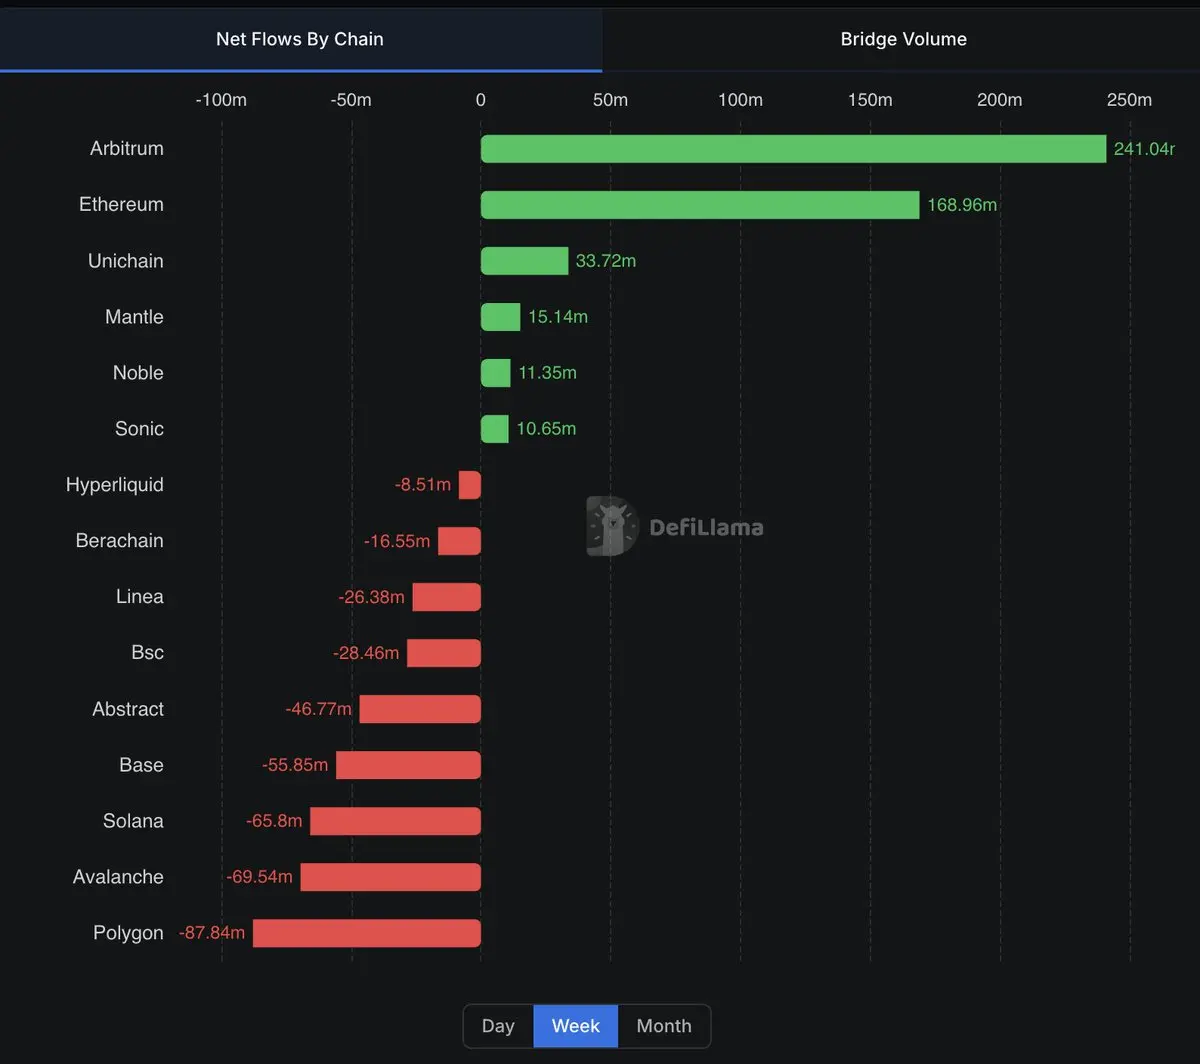The height and width of the screenshot is (1064, 1200).
Task: Select the Day timeframe button
Action: pyautogui.click(x=498, y=1026)
